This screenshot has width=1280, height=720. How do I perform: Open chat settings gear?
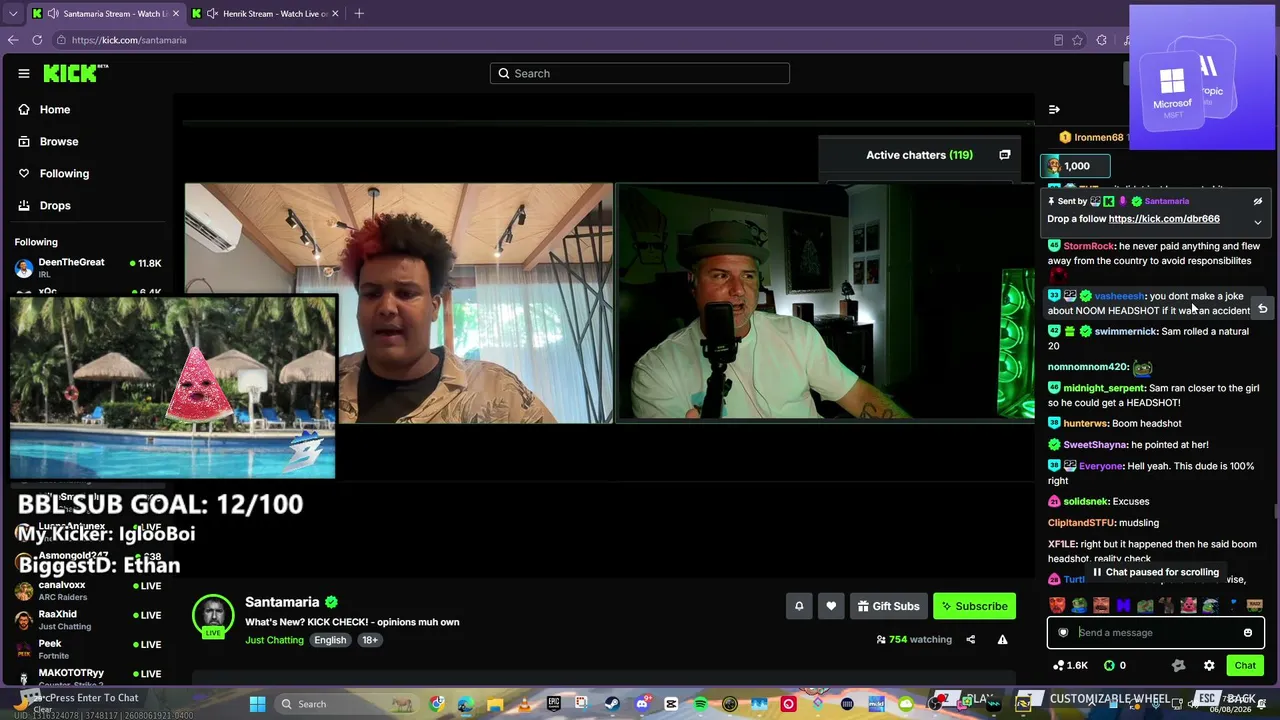(1209, 665)
